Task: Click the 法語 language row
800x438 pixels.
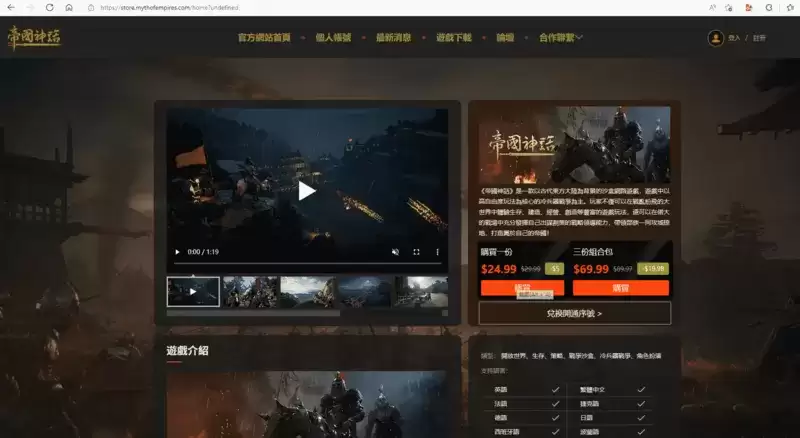Action: [526, 403]
